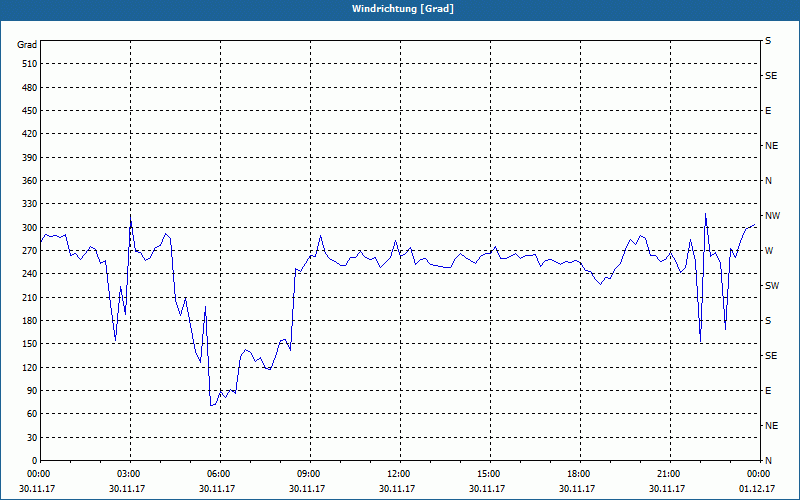800x500 pixels.
Task: Click the 15:00 time axis label
Action: [490, 473]
